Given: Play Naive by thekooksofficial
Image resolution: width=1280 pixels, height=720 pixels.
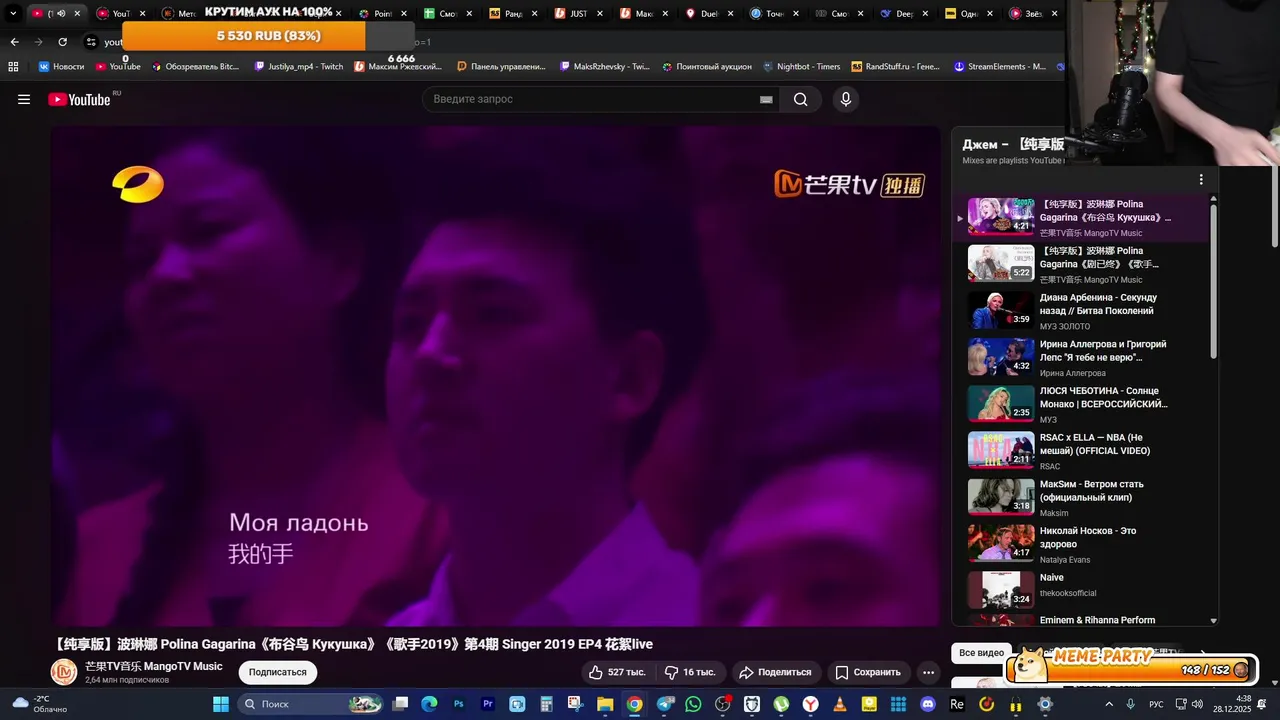Looking at the screenshot, I should pyautogui.click(x=1082, y=590).
